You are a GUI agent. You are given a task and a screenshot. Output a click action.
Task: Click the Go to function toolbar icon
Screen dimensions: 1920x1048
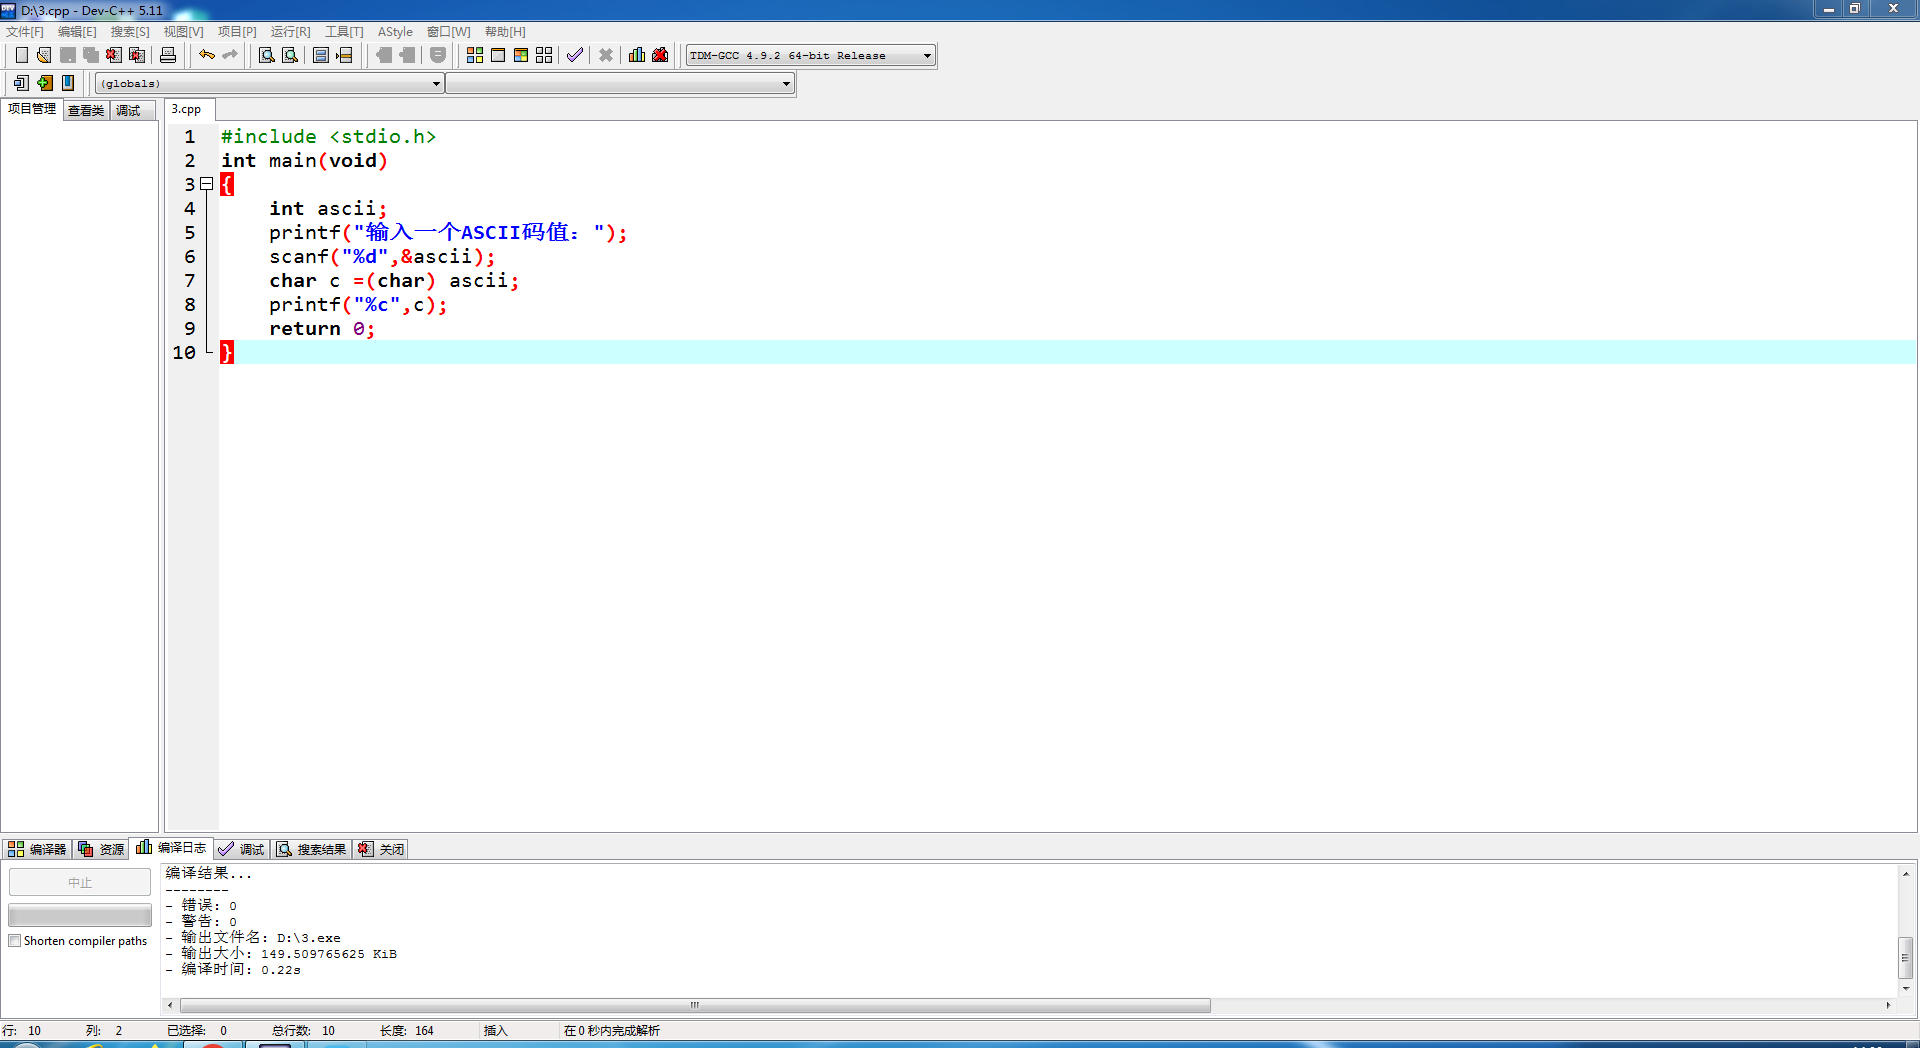321,55
